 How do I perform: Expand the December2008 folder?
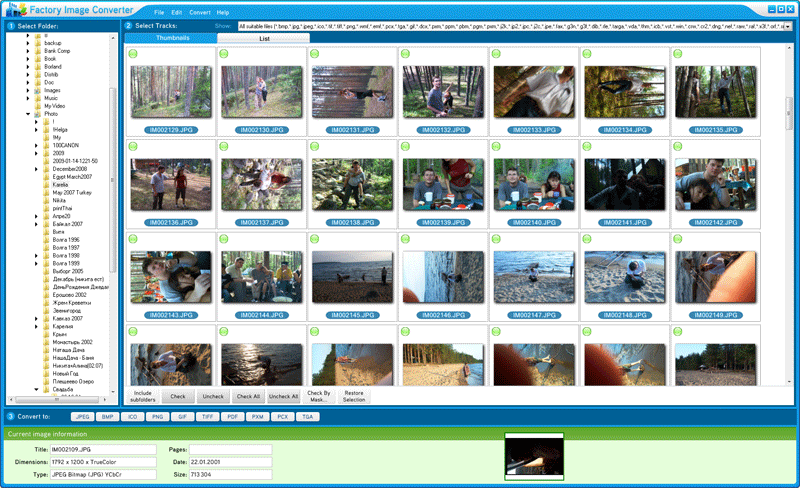tap(36, 169)
